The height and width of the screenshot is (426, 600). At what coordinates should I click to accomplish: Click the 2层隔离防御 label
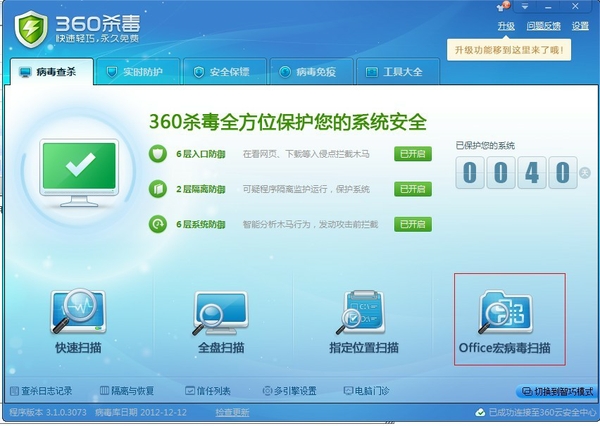point(201,189)
